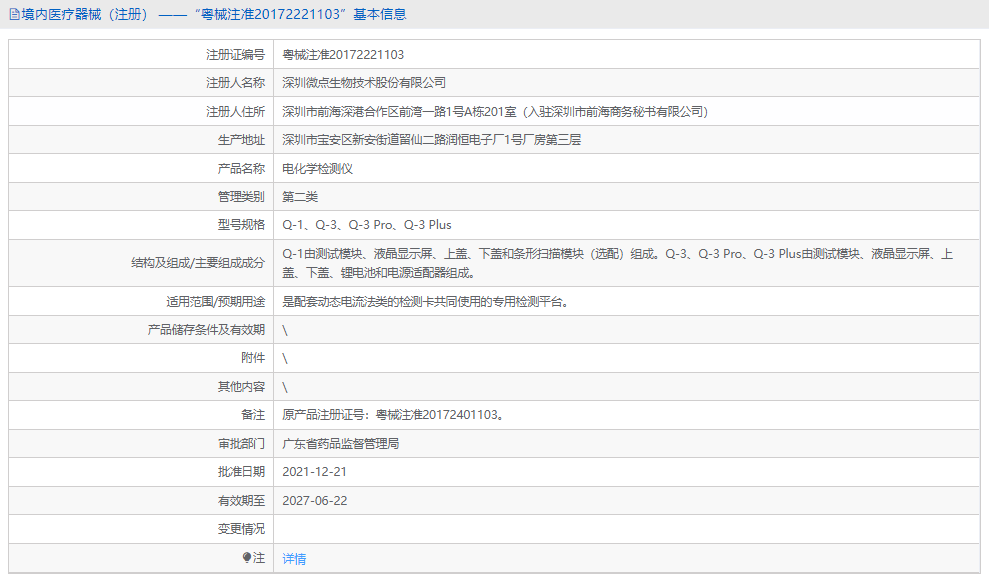Select approving department 广东省药品监督管理局
This screenshot has height=581, width=989.
coord(341,444)
